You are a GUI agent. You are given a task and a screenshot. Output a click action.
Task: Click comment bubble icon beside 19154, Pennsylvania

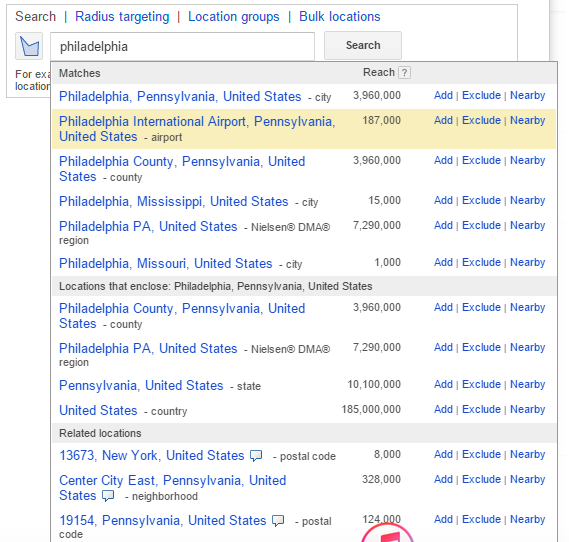coord(278,521)
